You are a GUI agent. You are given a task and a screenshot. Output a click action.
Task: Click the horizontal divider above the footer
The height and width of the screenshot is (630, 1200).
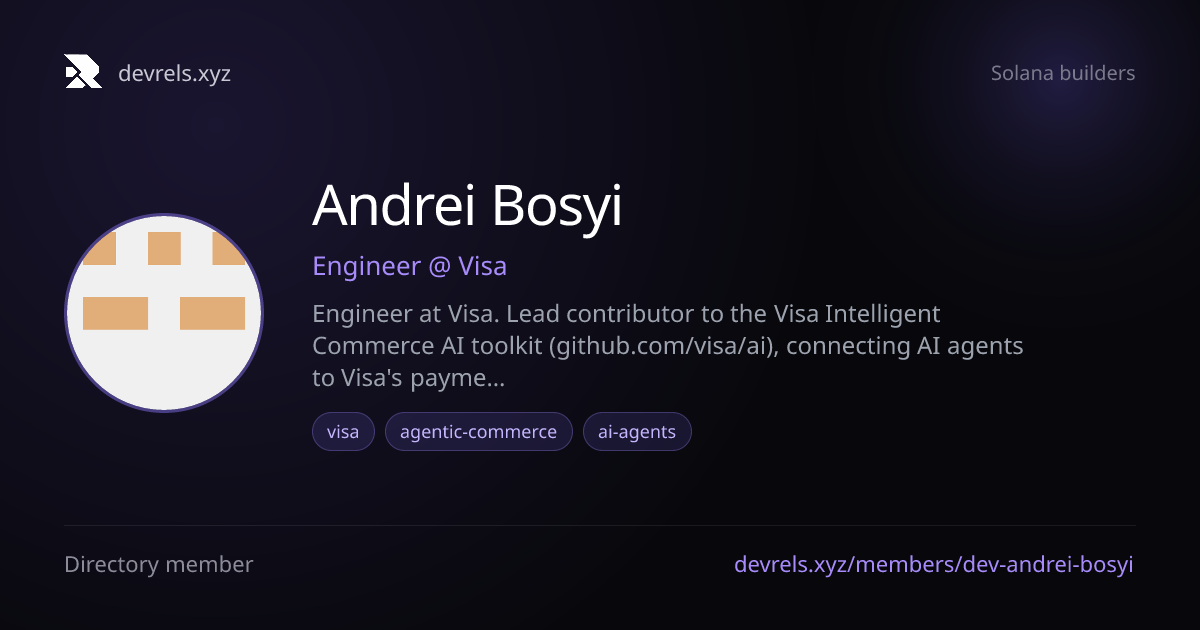(600, 526)
